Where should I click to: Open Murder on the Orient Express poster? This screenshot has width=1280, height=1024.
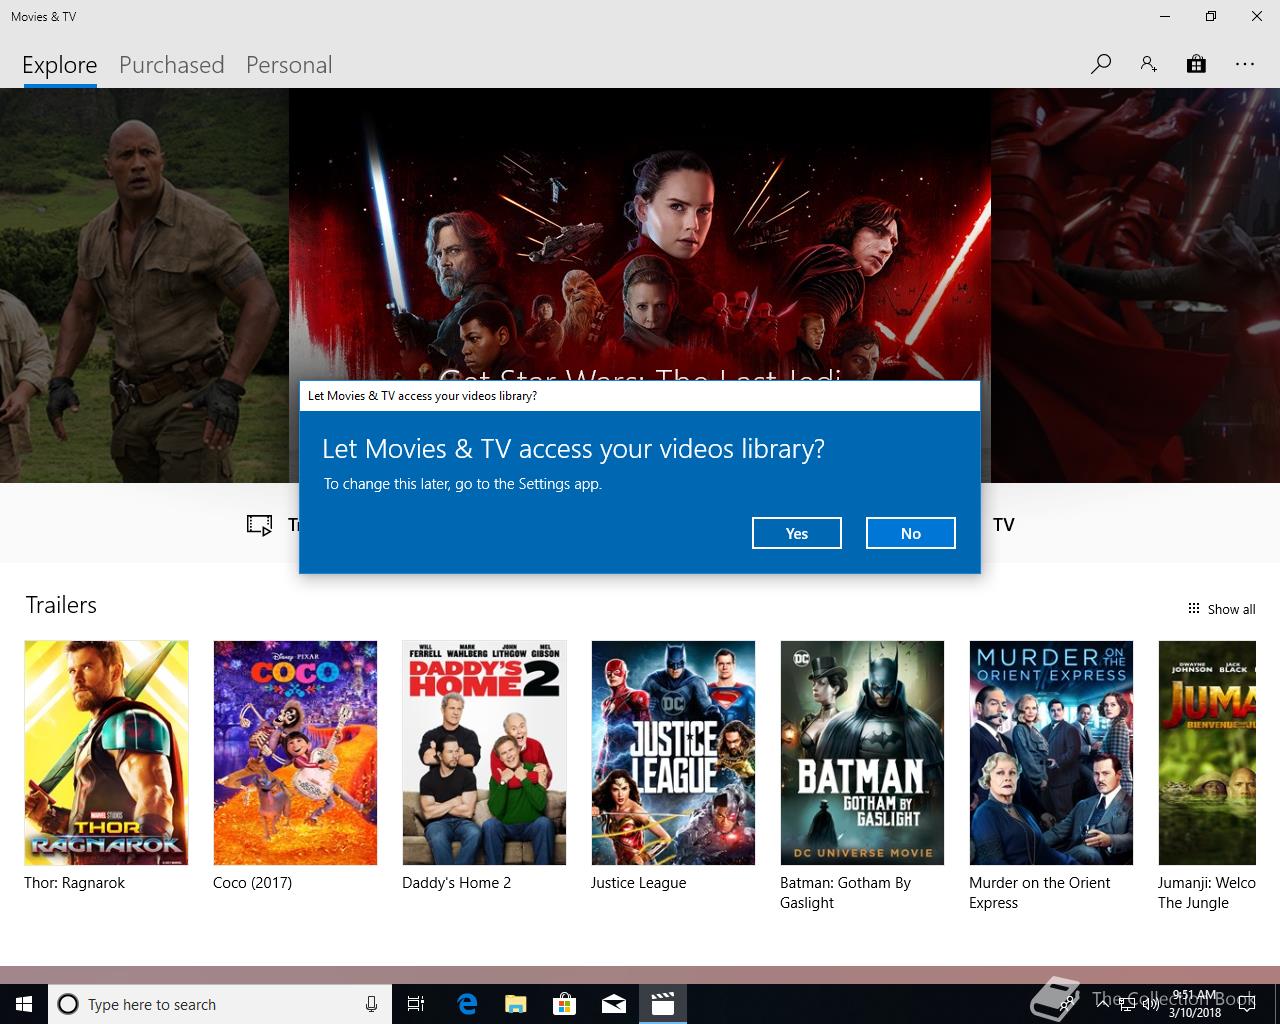[x=1051, y=753]
